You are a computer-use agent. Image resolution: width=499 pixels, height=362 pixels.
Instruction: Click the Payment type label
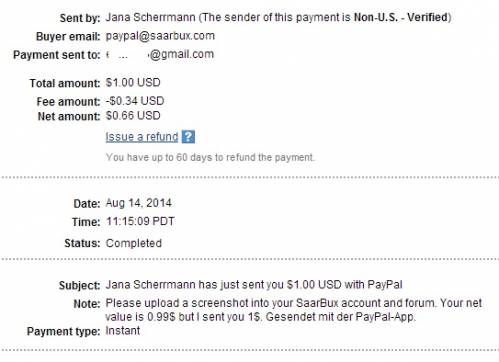tap(63, 331)
